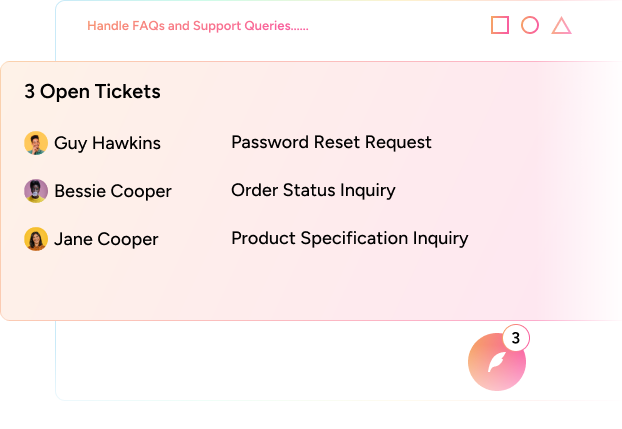Screen dimensions: 622x429
Task: Click Bessie Cooper's avatar picture
Action: pos(36,191)
